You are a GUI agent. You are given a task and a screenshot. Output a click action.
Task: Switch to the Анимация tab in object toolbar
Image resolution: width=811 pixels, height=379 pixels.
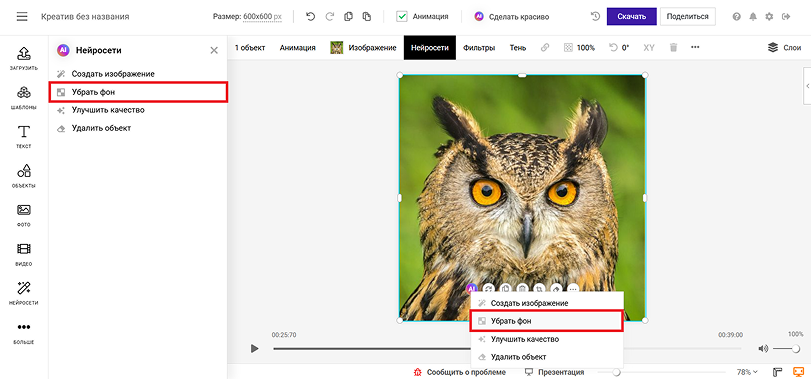297,48
